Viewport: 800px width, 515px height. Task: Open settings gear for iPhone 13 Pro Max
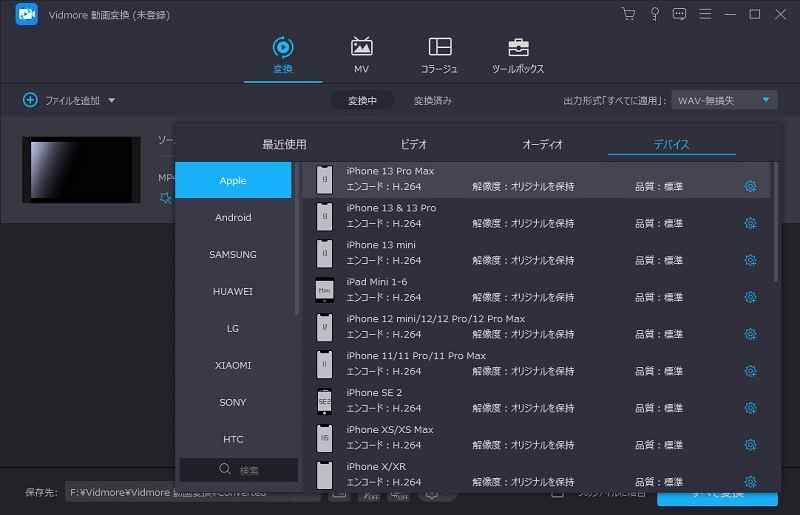(750, 186)
